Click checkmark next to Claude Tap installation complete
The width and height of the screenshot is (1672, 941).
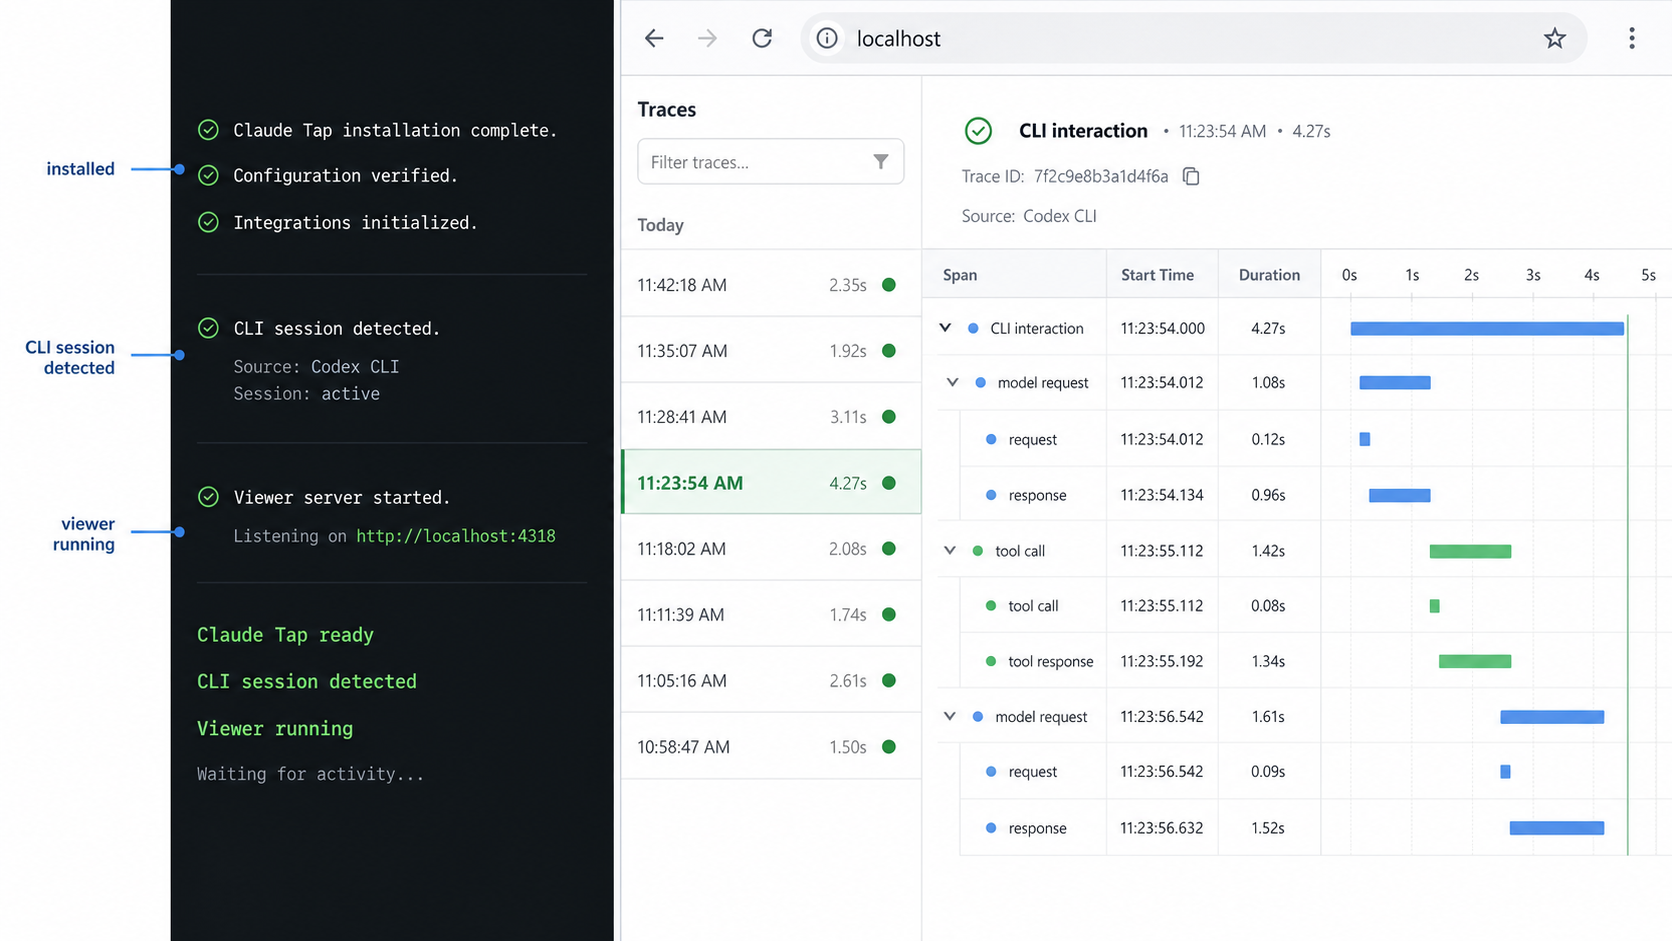[208, 129]
